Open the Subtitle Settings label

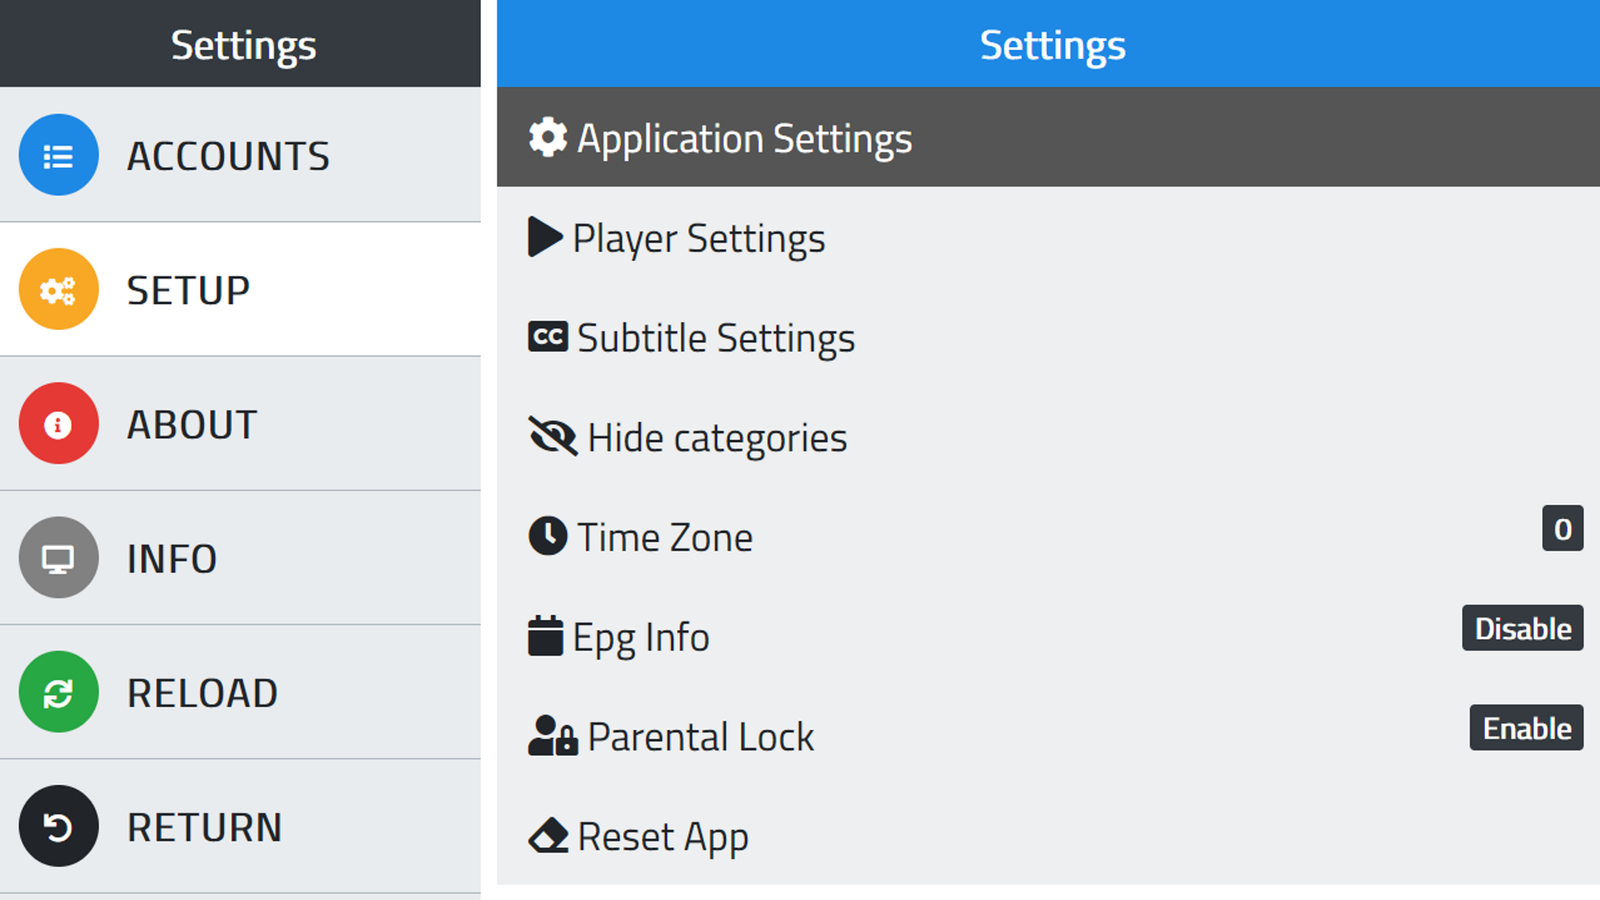tap(716, 338)
